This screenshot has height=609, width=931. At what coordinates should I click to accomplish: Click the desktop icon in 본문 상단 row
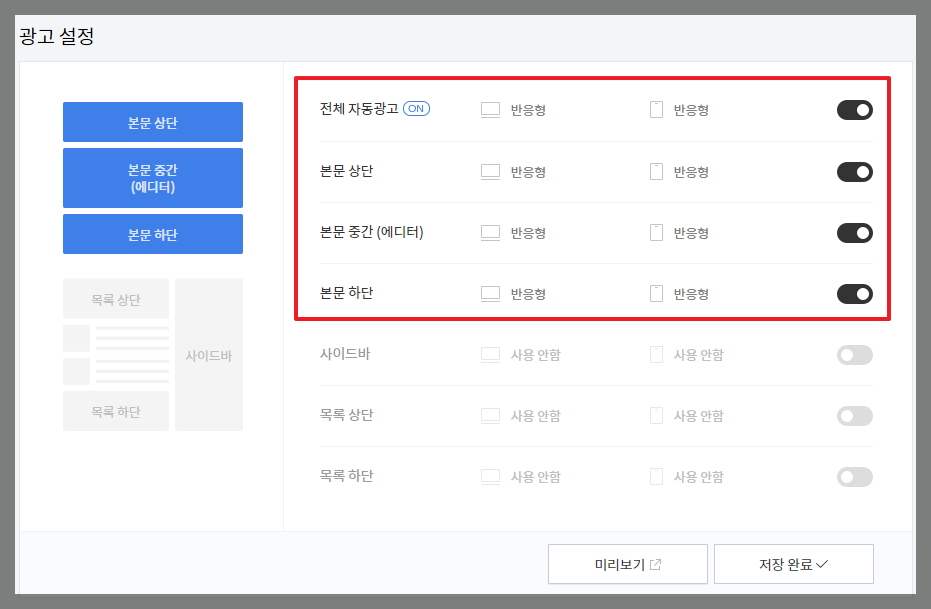[x=490, y=172]
